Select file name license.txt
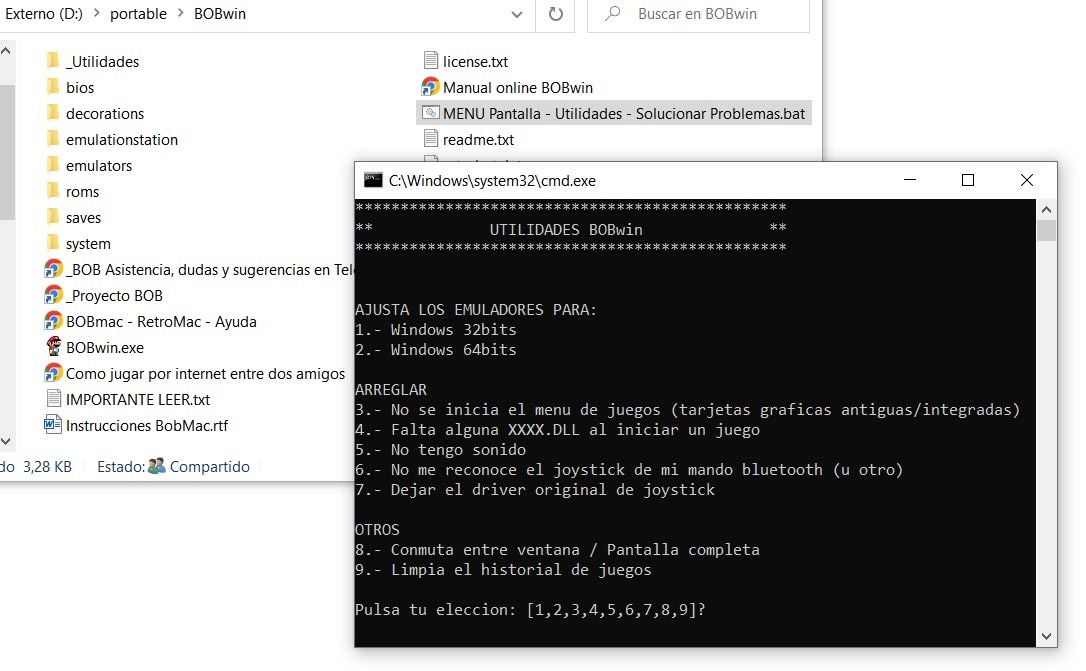Image resolution: width=1086 pixels, height=671 pixels. [475, 62]
